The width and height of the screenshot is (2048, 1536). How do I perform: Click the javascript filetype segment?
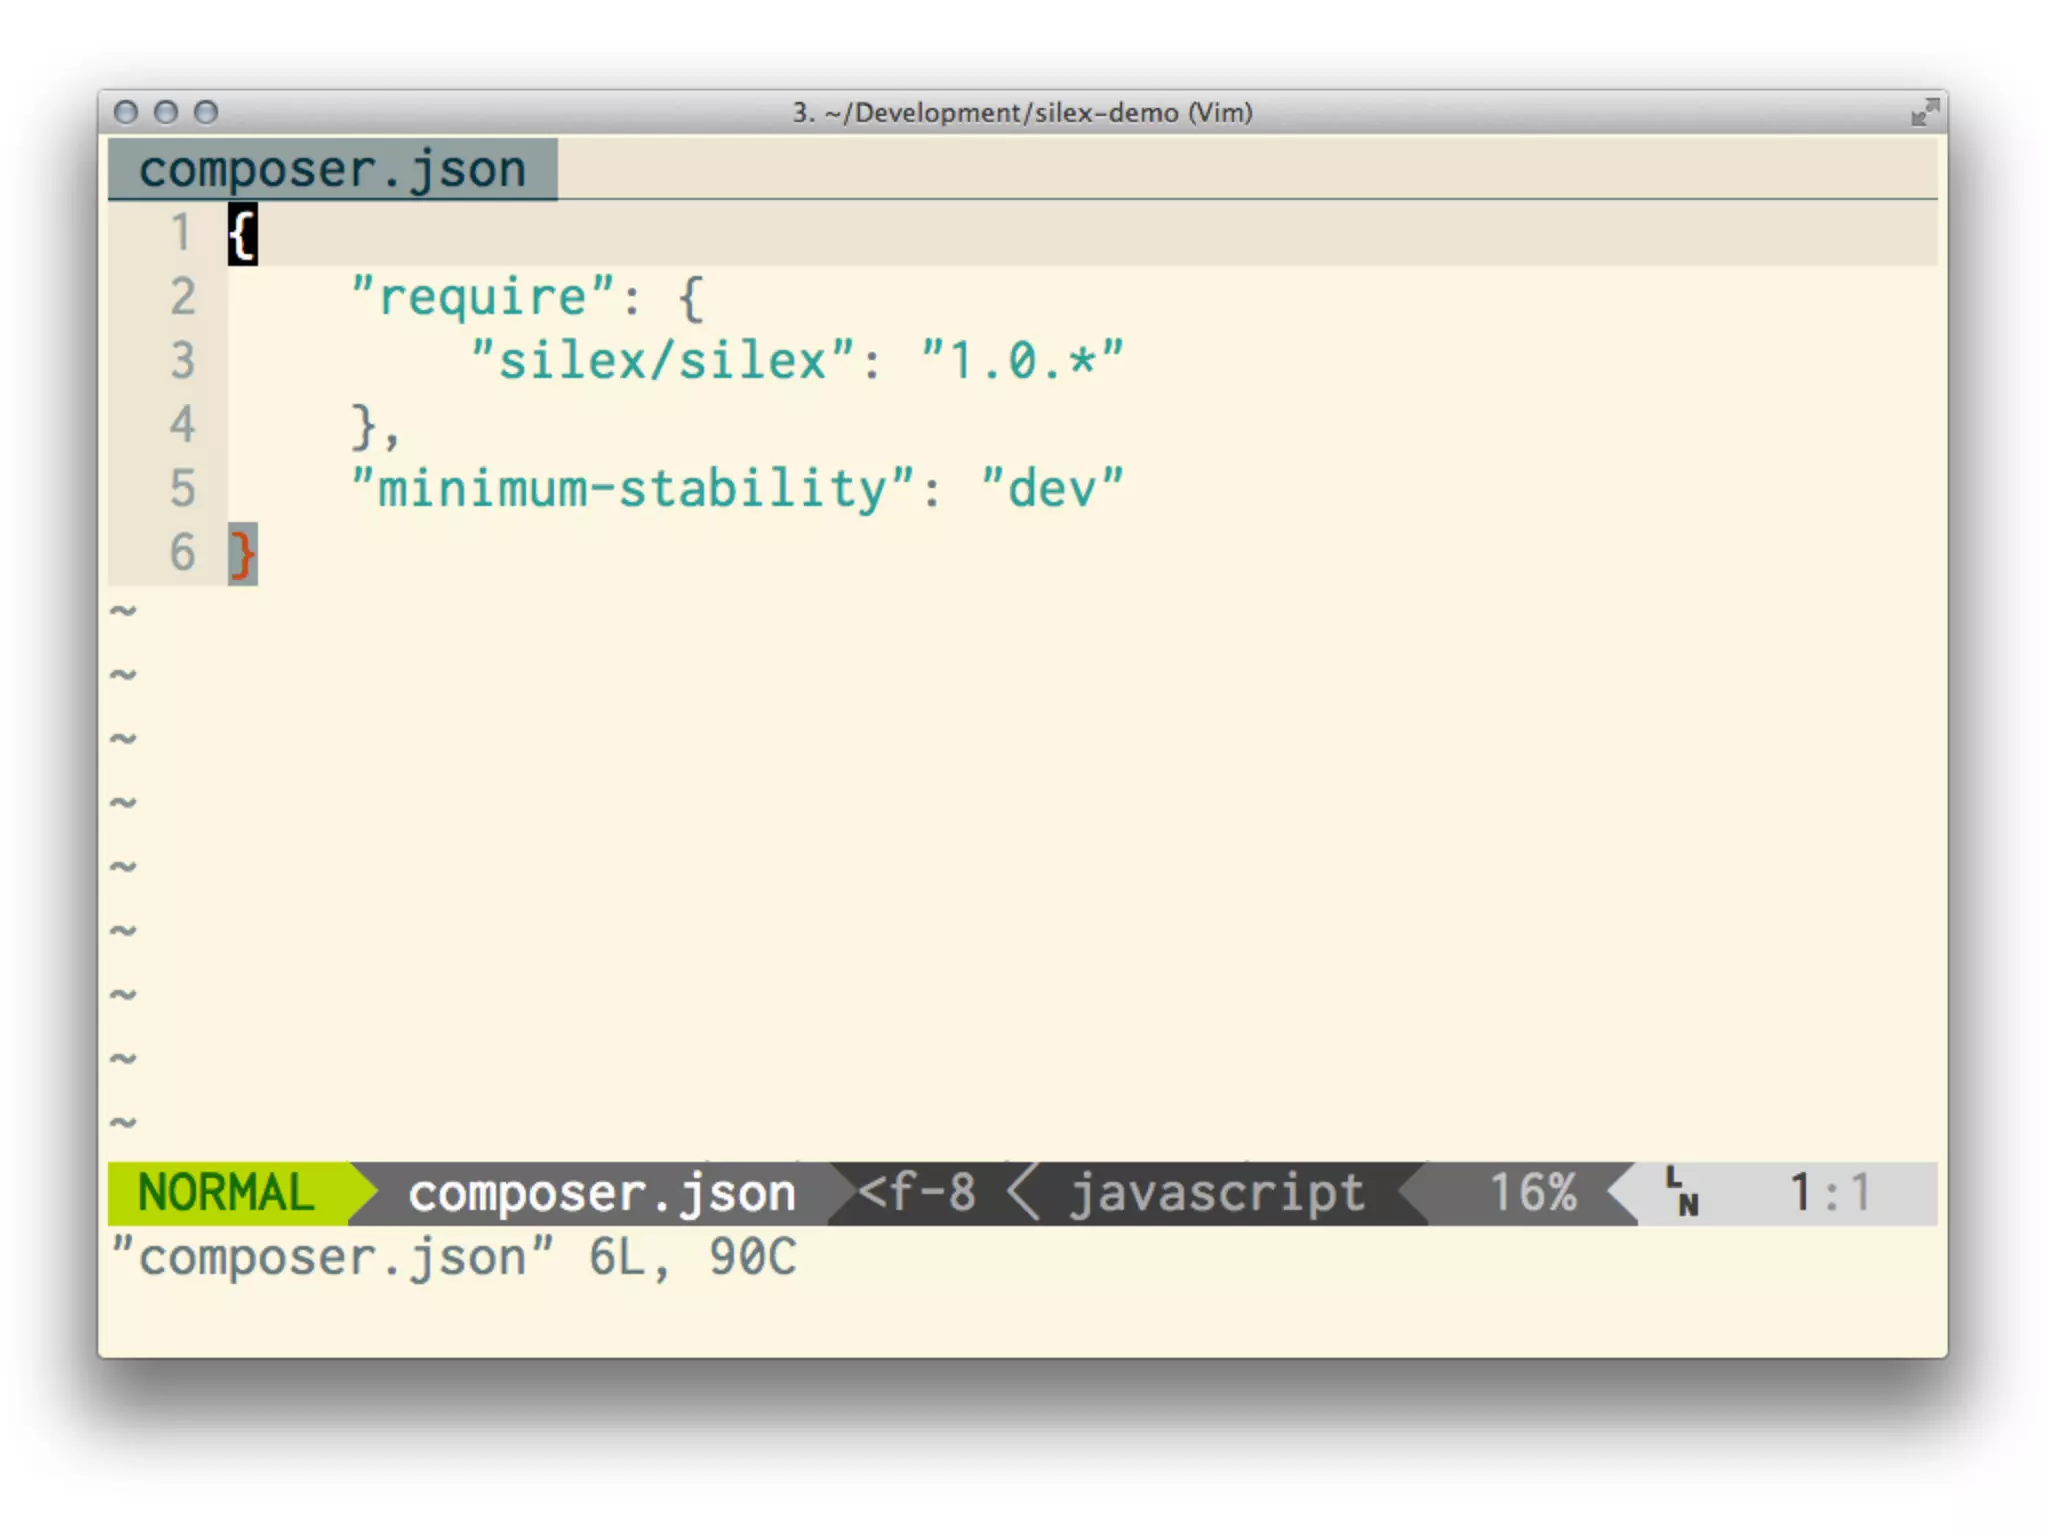1216,1193
